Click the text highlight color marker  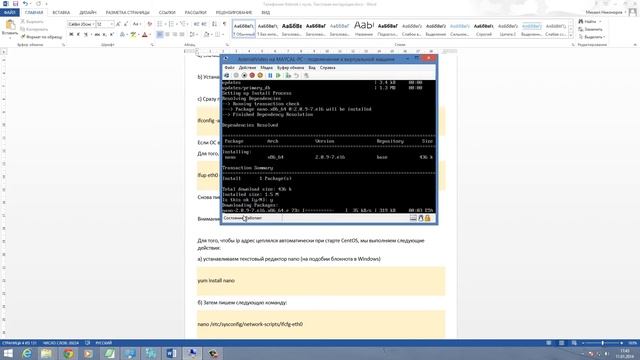[133, 35]
